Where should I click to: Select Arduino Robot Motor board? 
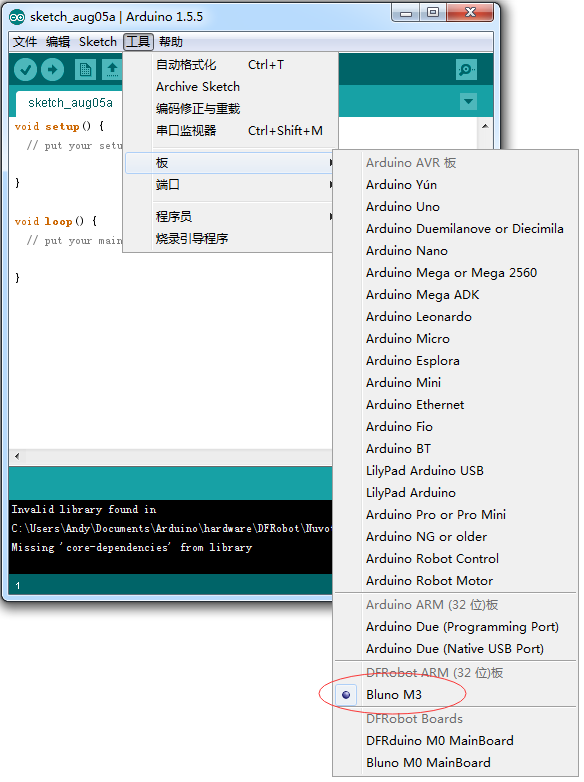pyautogui.click(x=456, y=580)
